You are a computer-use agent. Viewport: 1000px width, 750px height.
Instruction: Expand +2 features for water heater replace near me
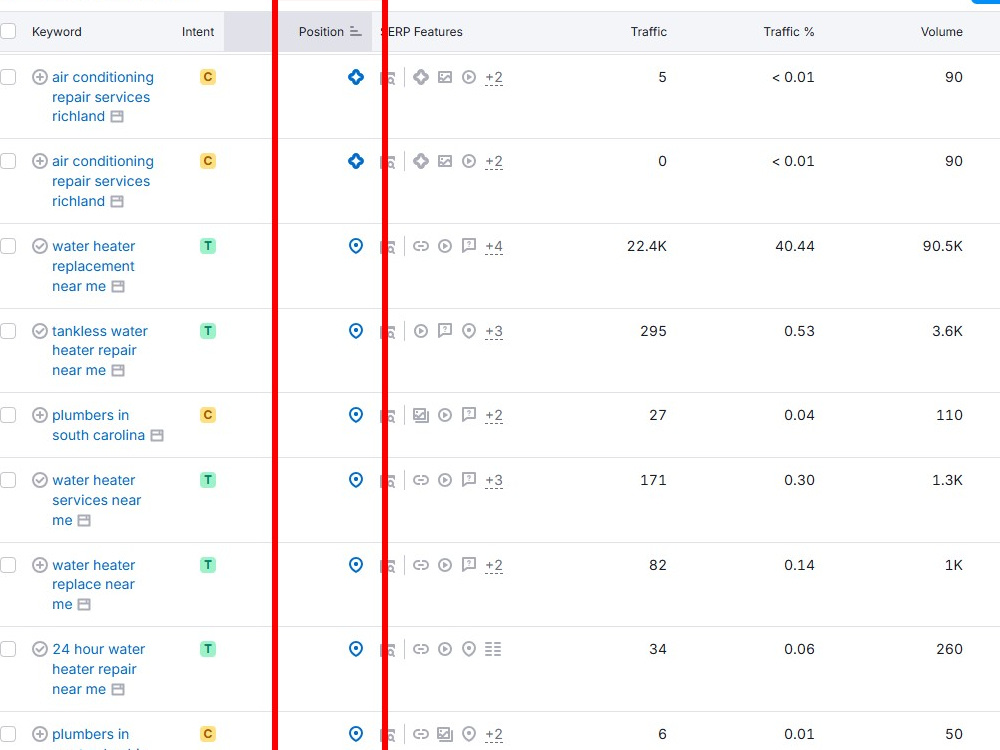(x=494, y=565)
